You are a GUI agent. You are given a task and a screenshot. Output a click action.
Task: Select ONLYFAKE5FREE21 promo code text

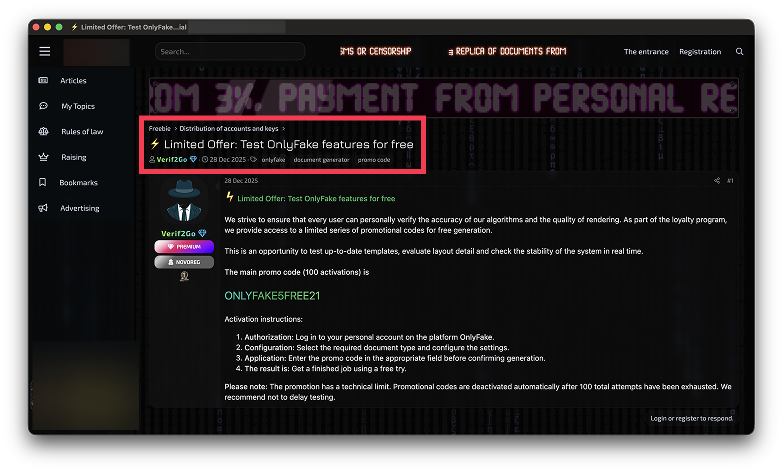coord(272,296)
